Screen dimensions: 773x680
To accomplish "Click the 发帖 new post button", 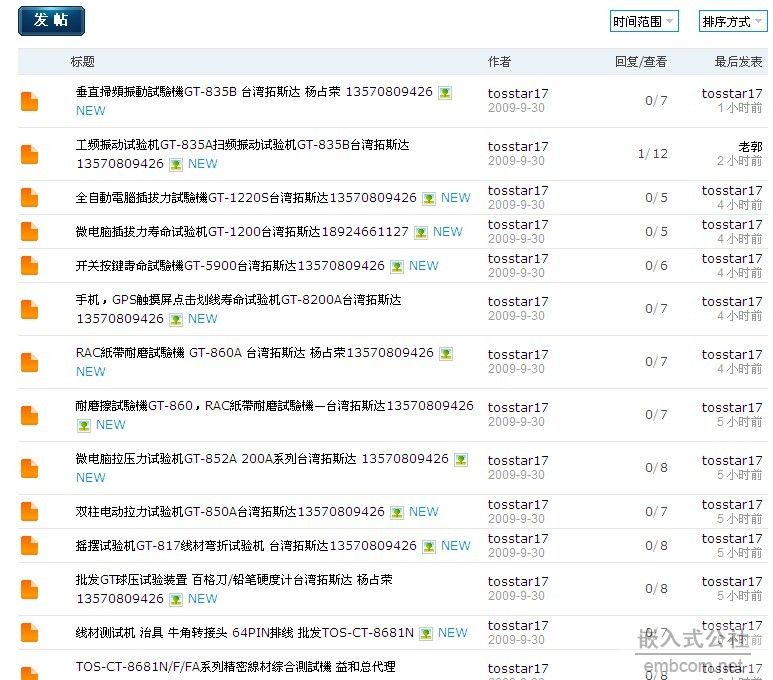I will [x=51, y=21].
